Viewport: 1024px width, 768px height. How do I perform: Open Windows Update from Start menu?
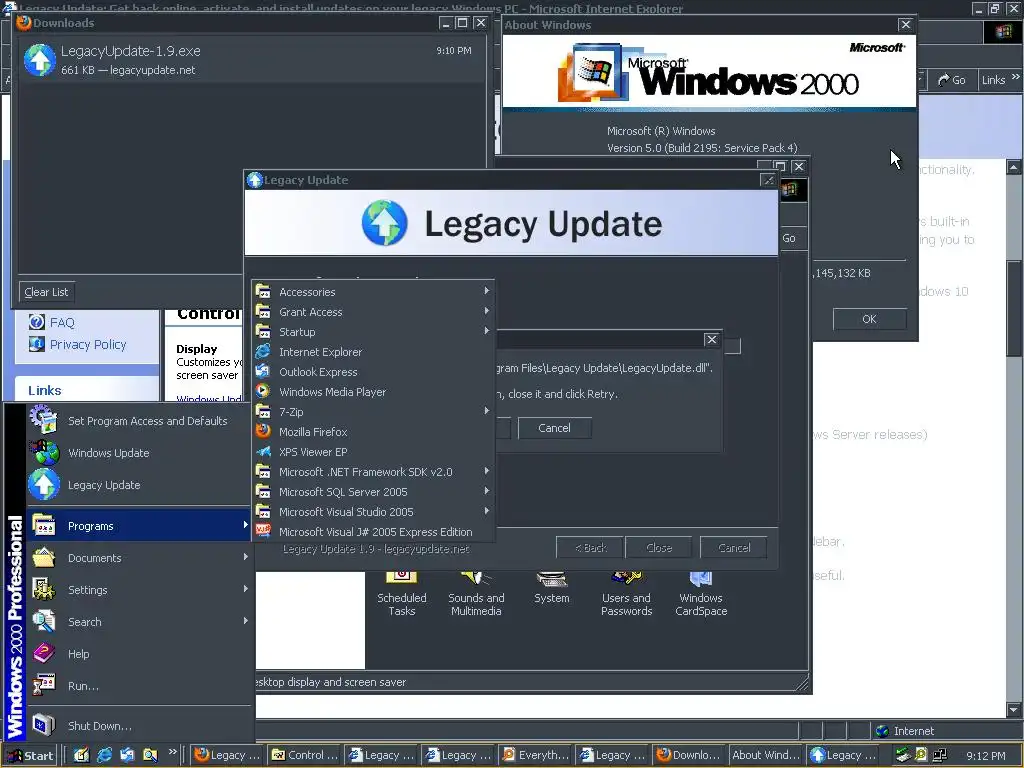click(138, 453)
